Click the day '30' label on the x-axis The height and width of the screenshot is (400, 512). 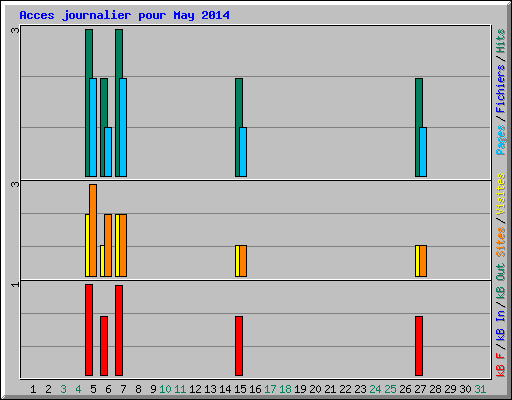[x=465, y=389]
